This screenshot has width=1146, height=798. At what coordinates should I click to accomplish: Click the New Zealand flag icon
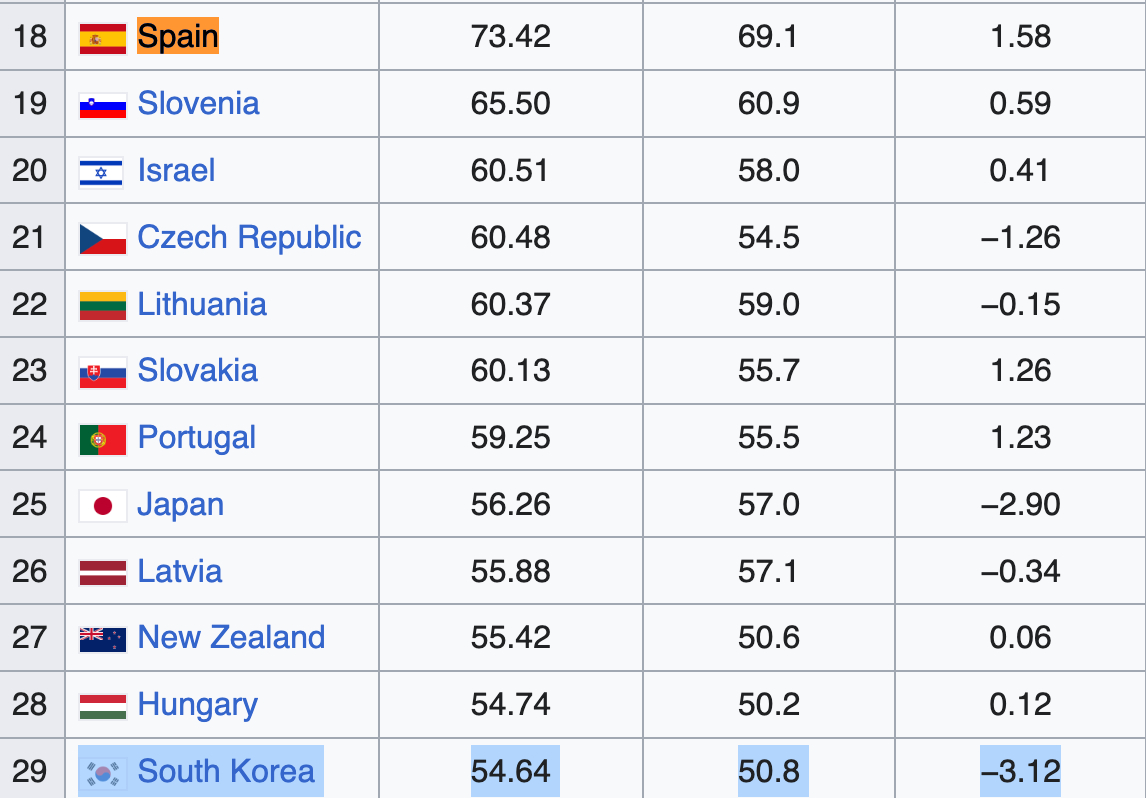(x=102, y=639)
